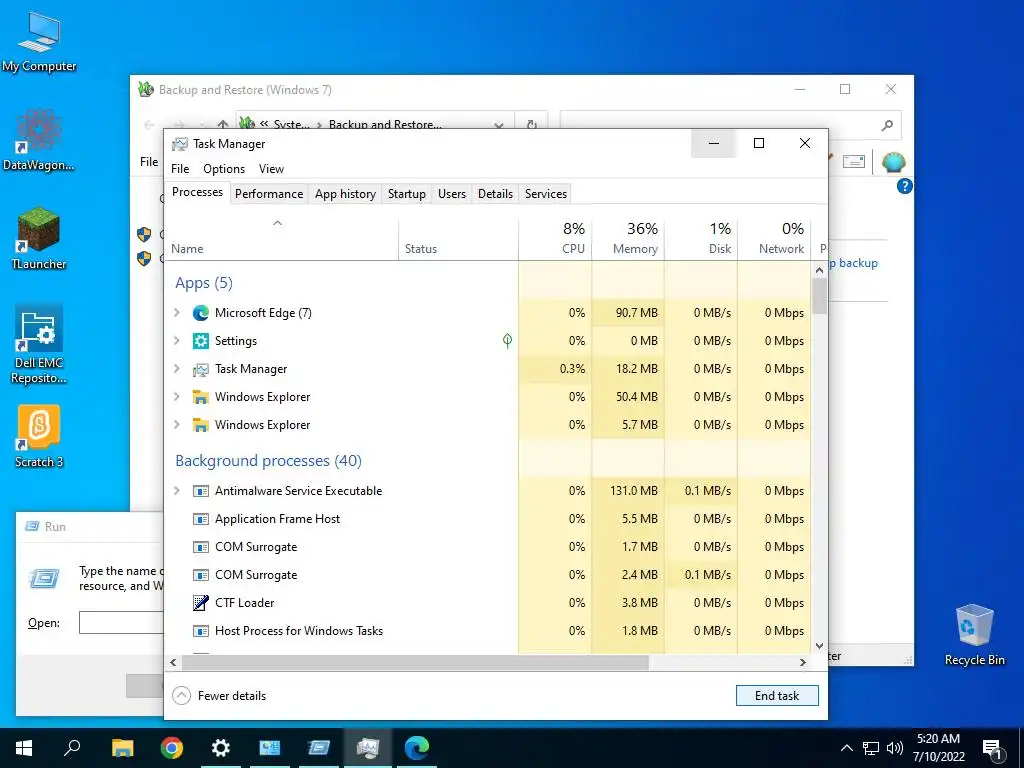Viewport: 1024px width, 768px height.
Task: Sort by the Status column header
Action: click(459, 238)
